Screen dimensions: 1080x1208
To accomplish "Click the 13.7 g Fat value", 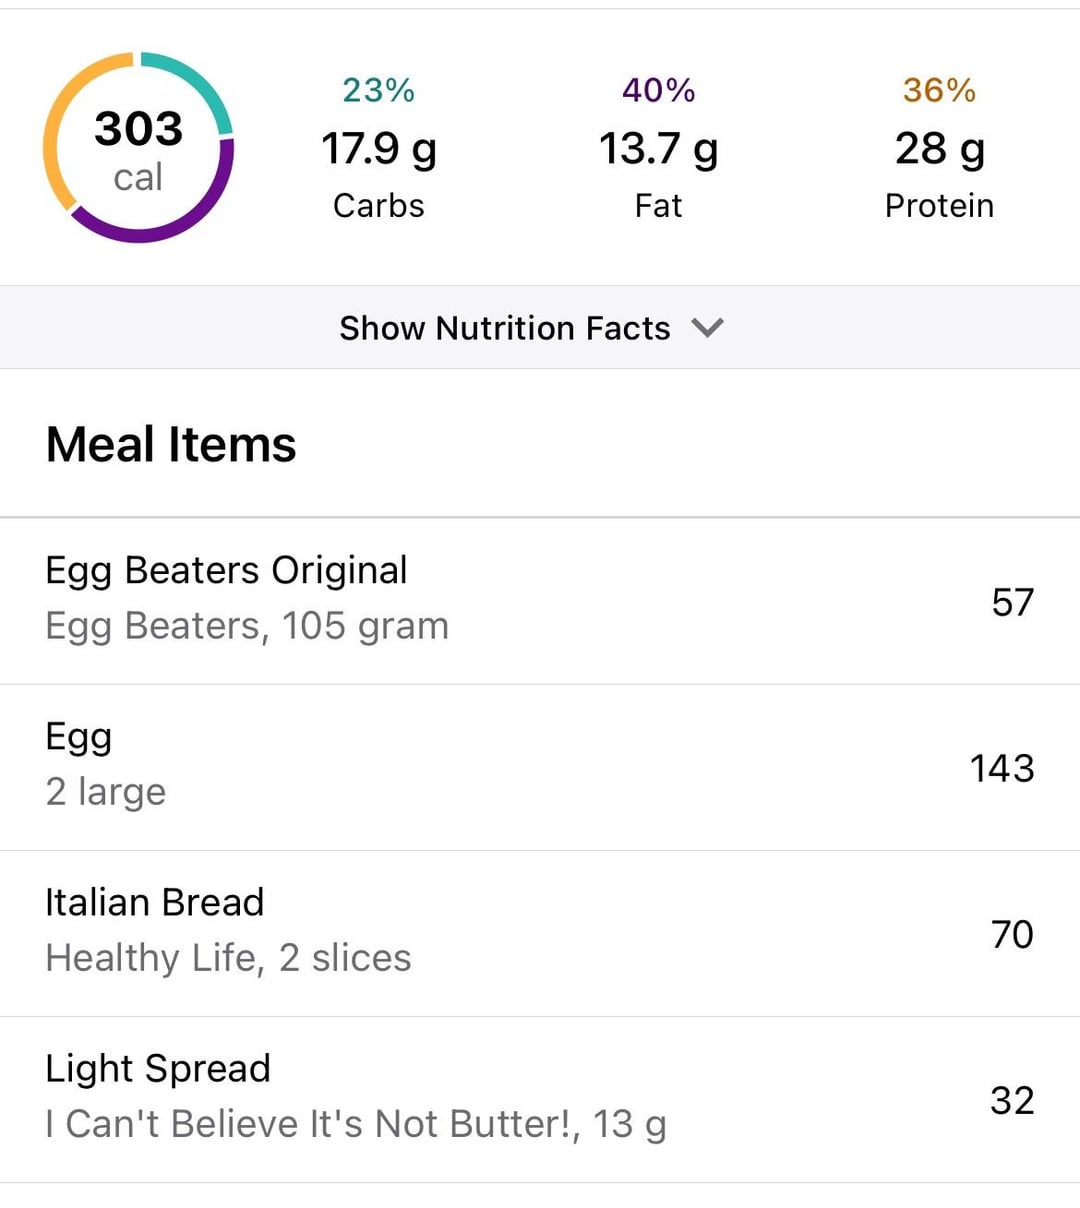I will (658, 149).
